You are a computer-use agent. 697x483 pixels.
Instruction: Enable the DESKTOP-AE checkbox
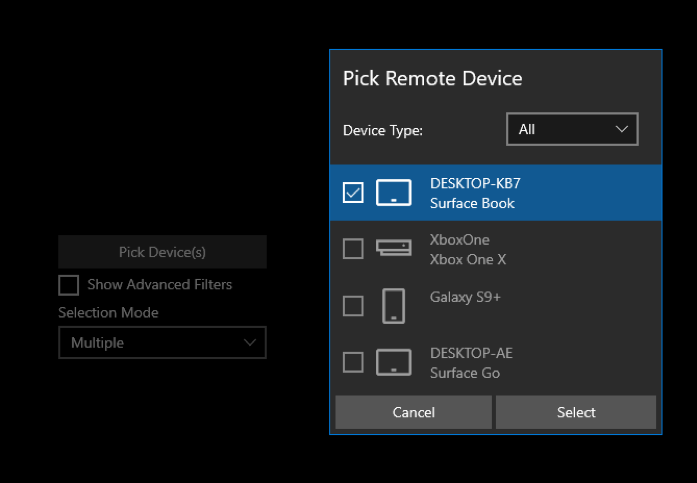(353, 362)
